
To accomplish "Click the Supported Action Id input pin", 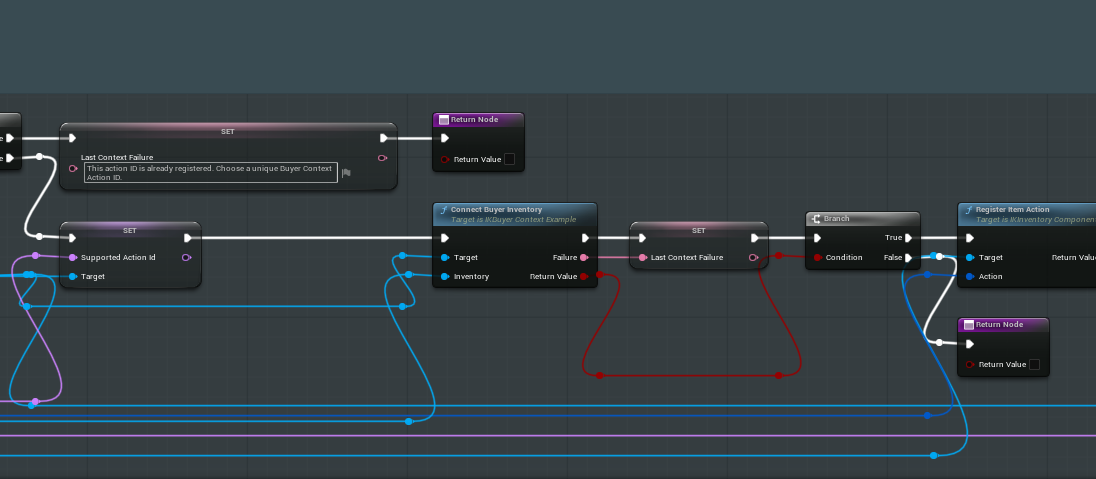I will [x=73, y=257].
